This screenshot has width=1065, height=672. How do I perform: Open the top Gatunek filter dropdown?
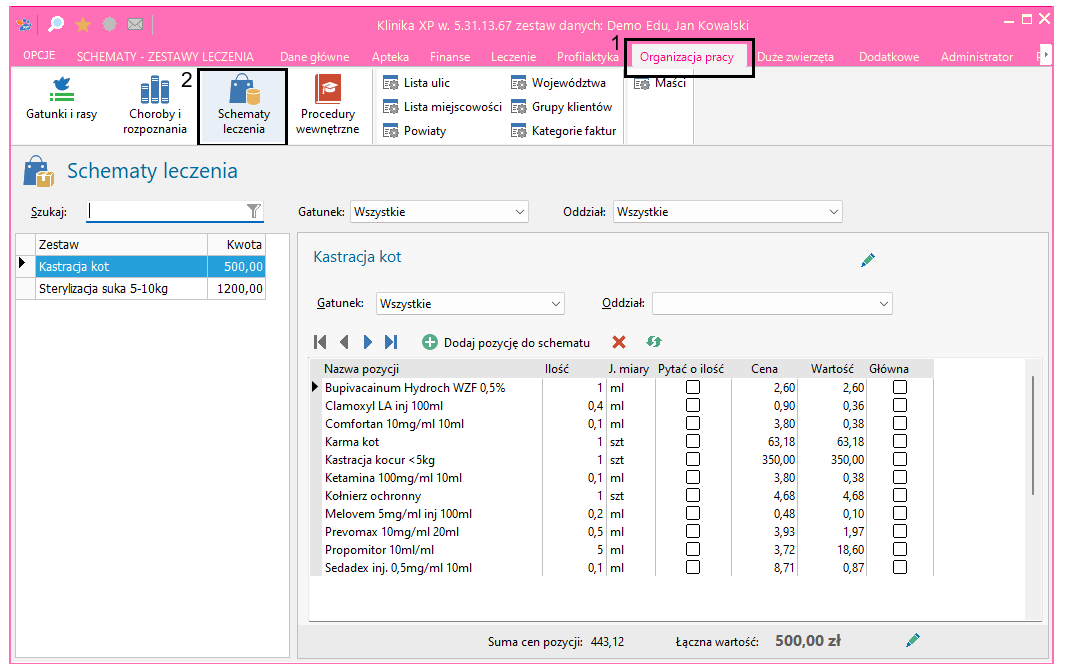439,211
